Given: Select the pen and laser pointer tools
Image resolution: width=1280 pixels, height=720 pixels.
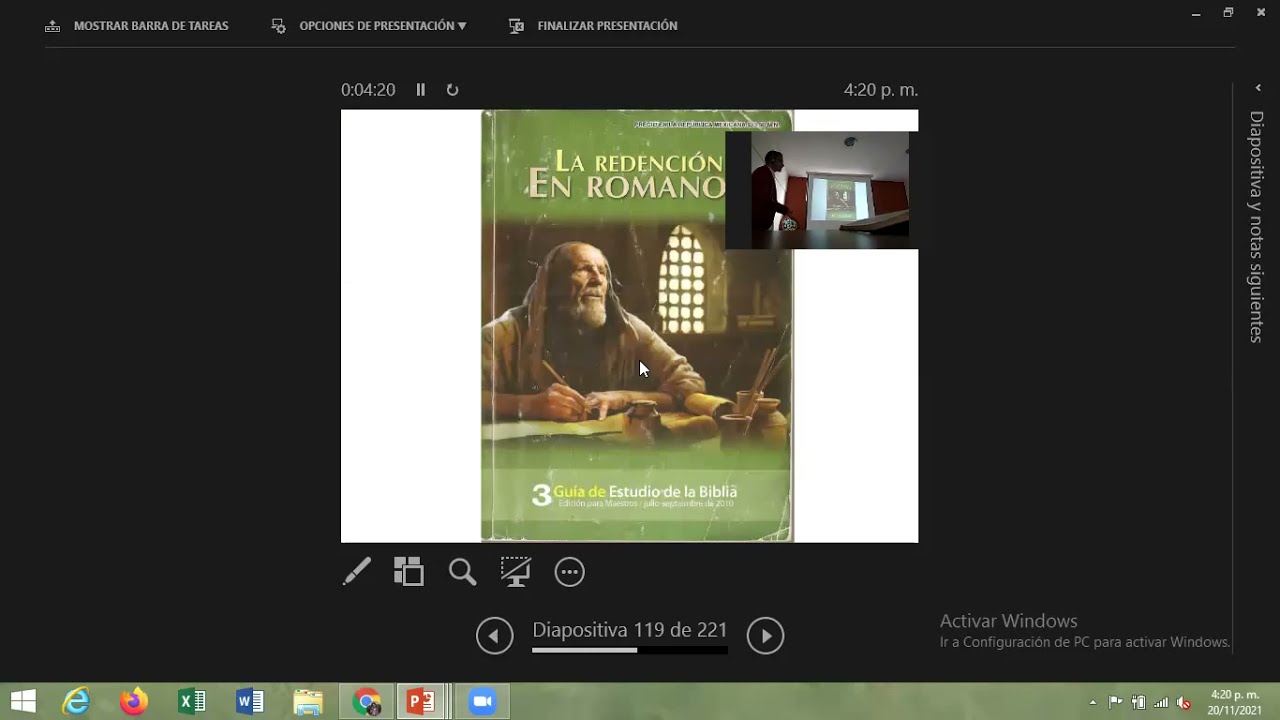Looking at the screenshot, I should coord(357,572).
